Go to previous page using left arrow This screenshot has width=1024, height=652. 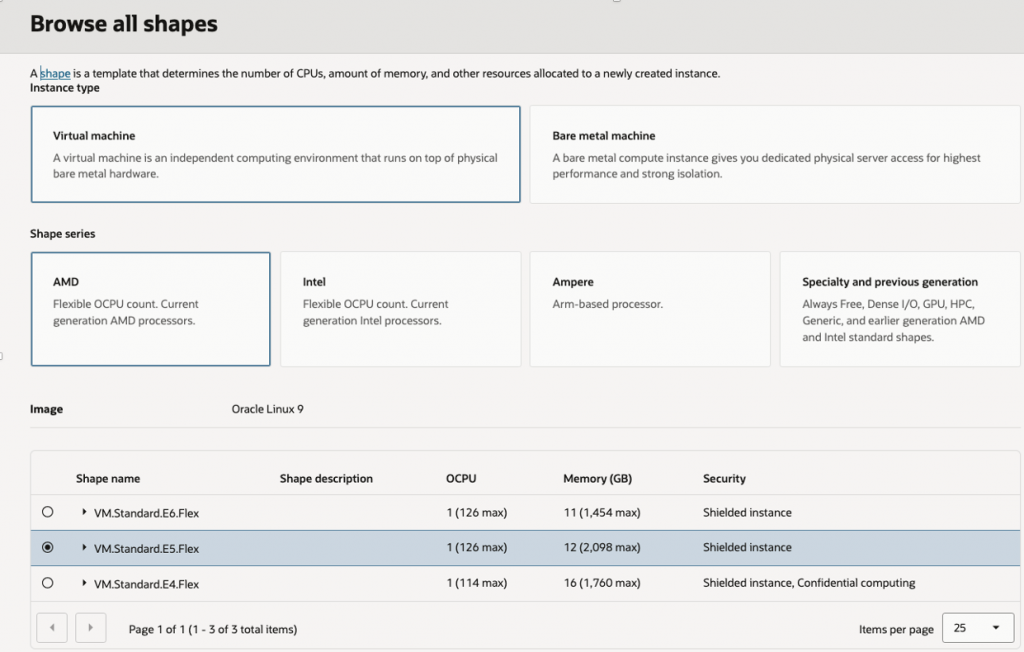tap(52, 628)
